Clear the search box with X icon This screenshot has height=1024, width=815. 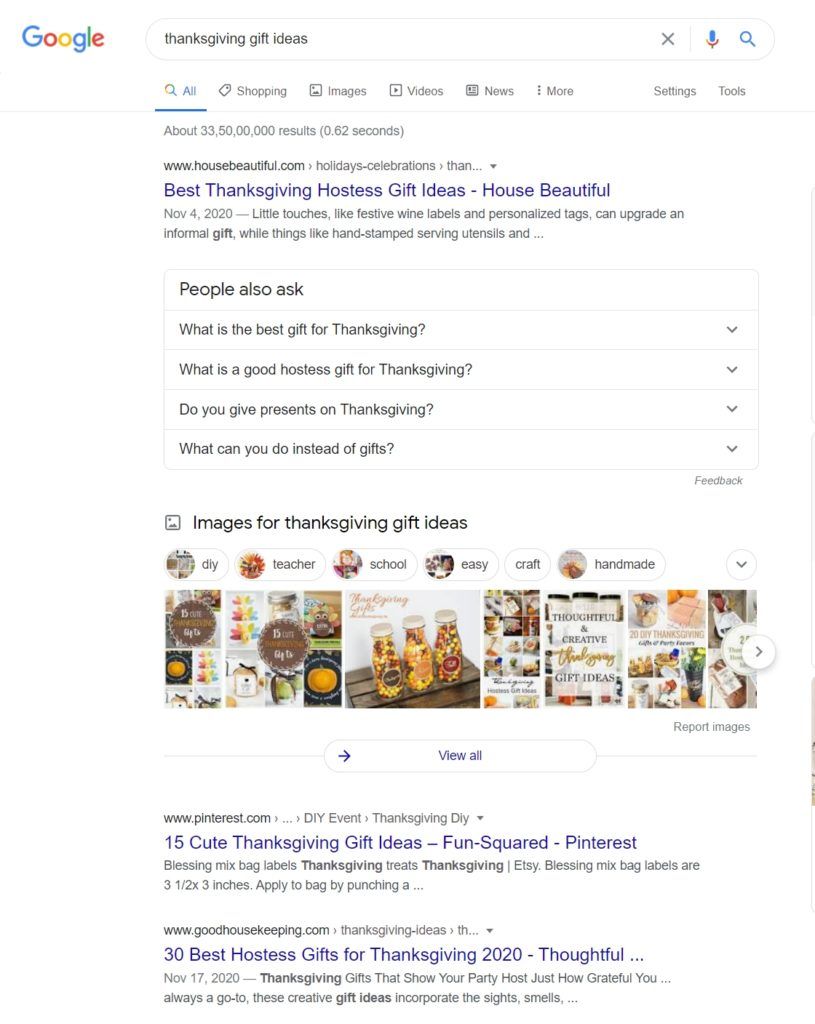coord(667,39)
